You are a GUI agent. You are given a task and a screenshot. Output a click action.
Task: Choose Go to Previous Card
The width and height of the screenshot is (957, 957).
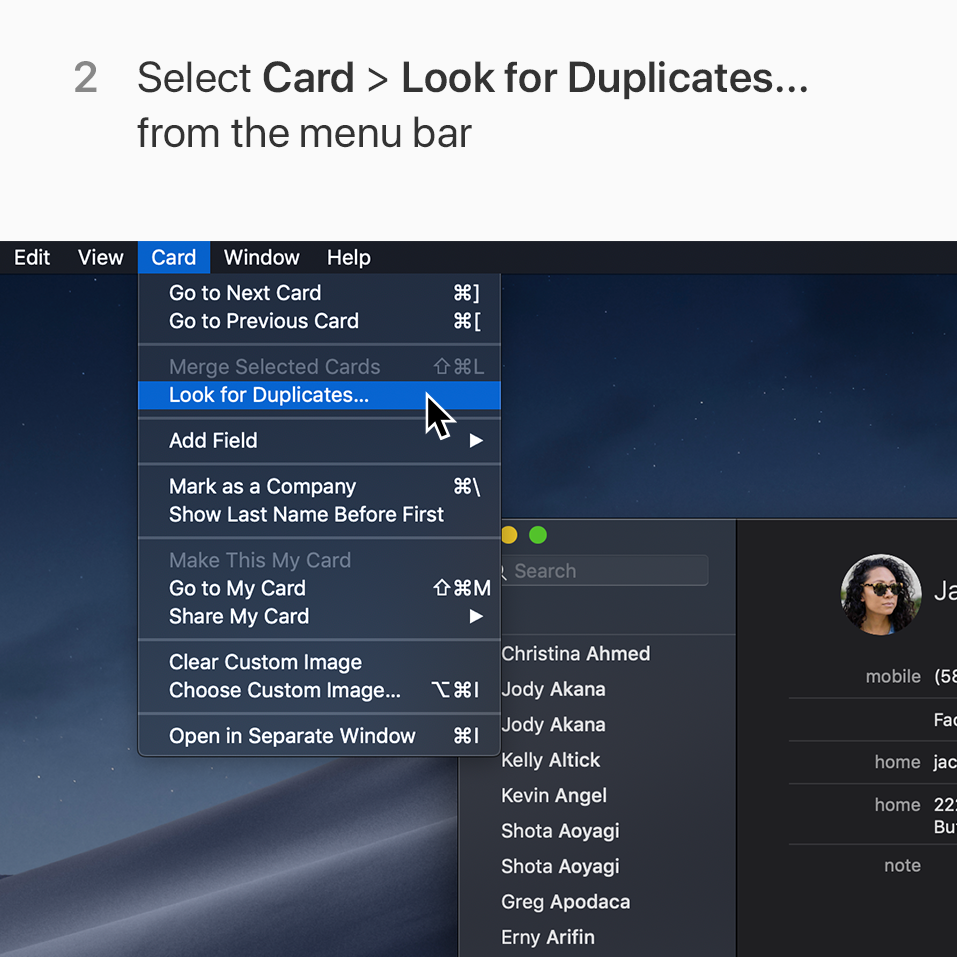(319, 321)
